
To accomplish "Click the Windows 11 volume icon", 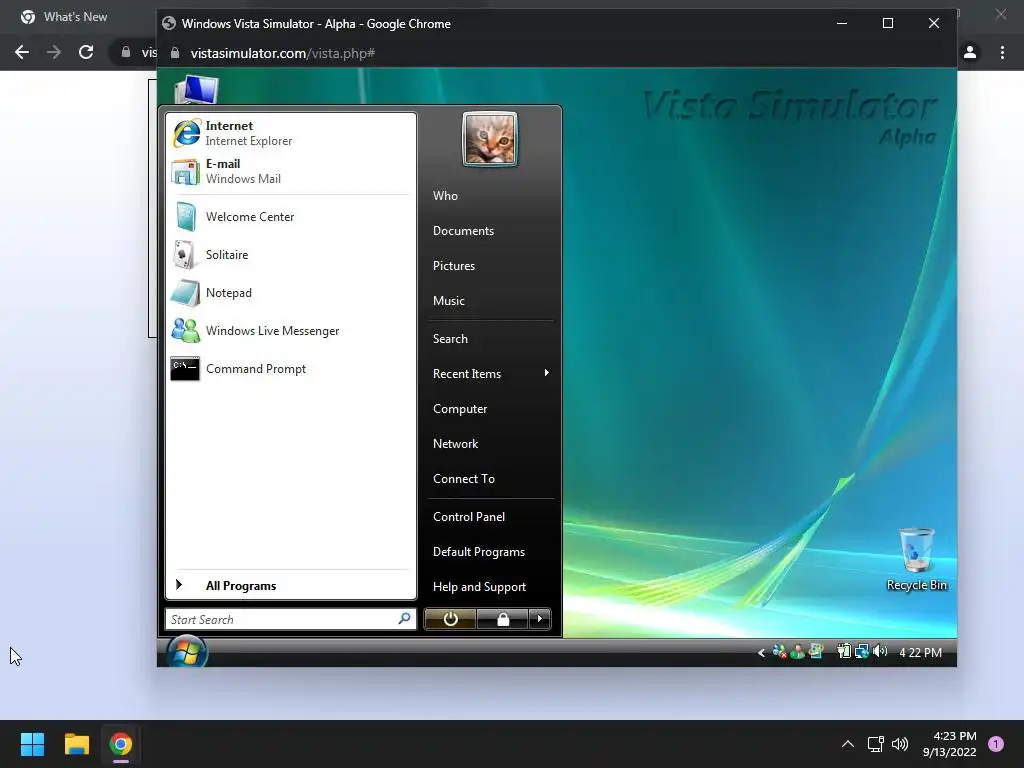I will click(x=900, y=744).
